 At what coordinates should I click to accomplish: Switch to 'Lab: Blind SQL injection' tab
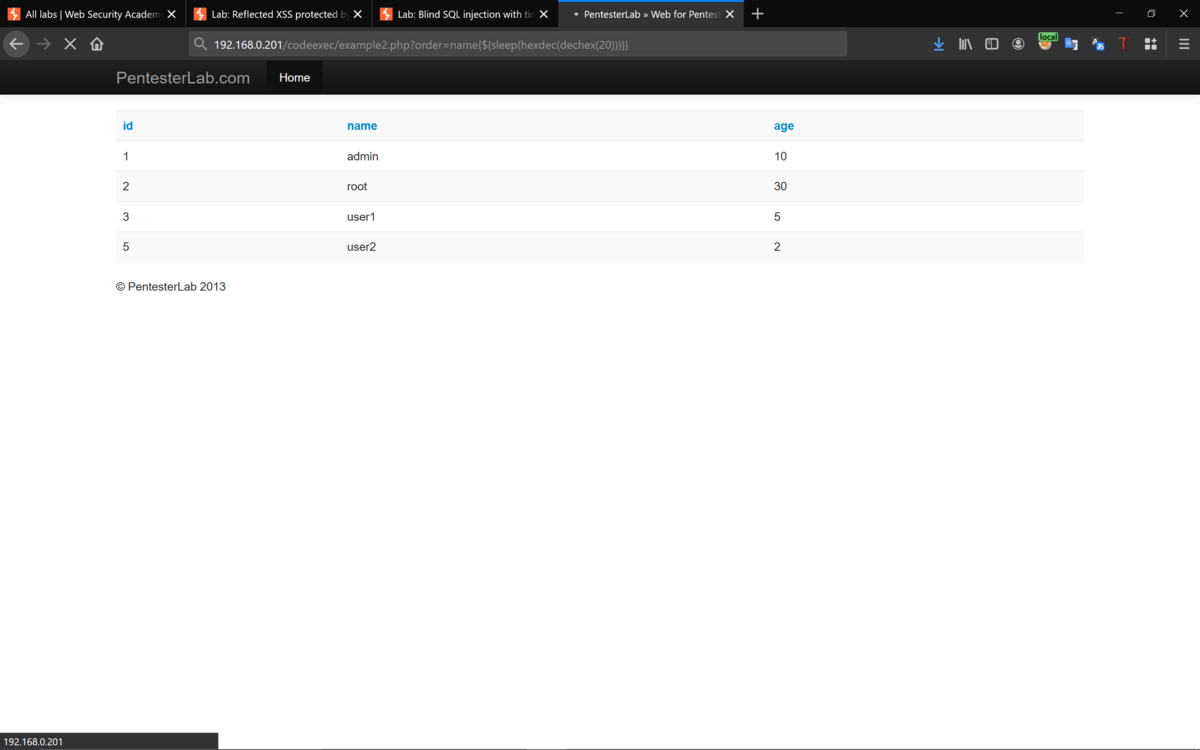(x=465, y=14)
